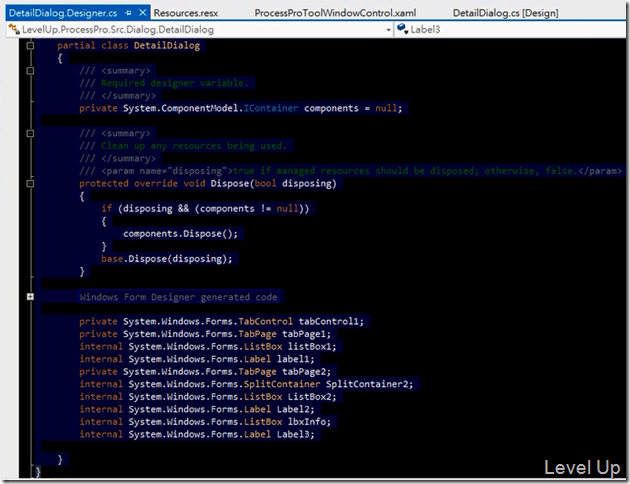Image resolution: width=630 pixels, height=484 pixels.
Task: Click 'base.Dispose(disposing);' line
Action: pyautogui.click(x=167, y=259)
